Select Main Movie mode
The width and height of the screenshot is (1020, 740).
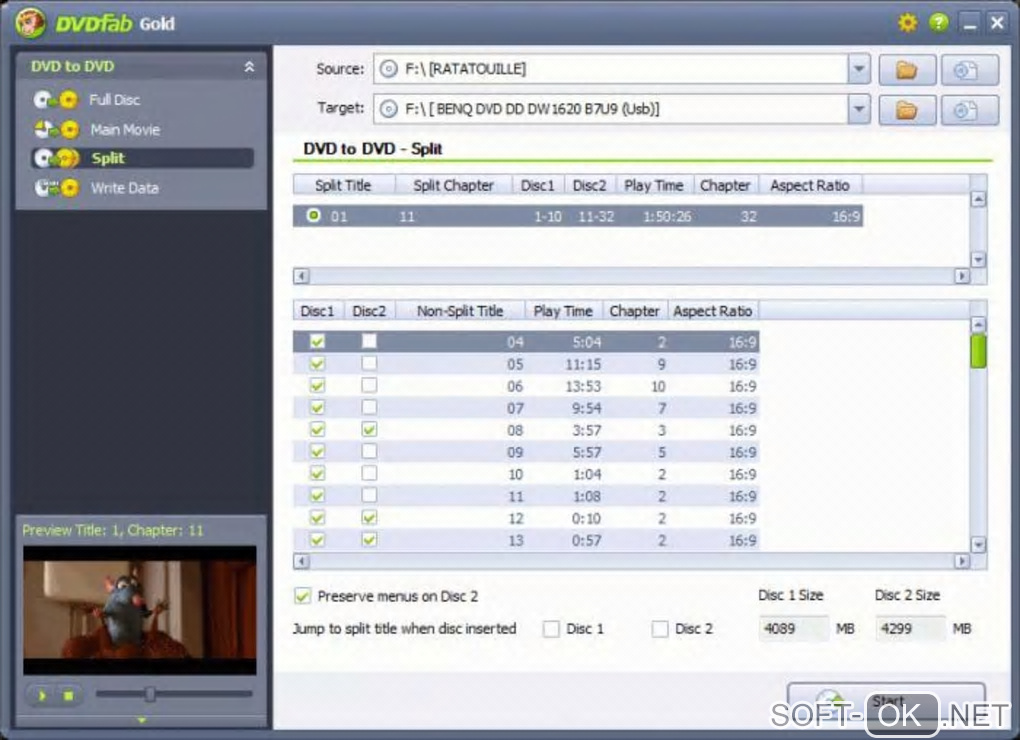point(125,129)
